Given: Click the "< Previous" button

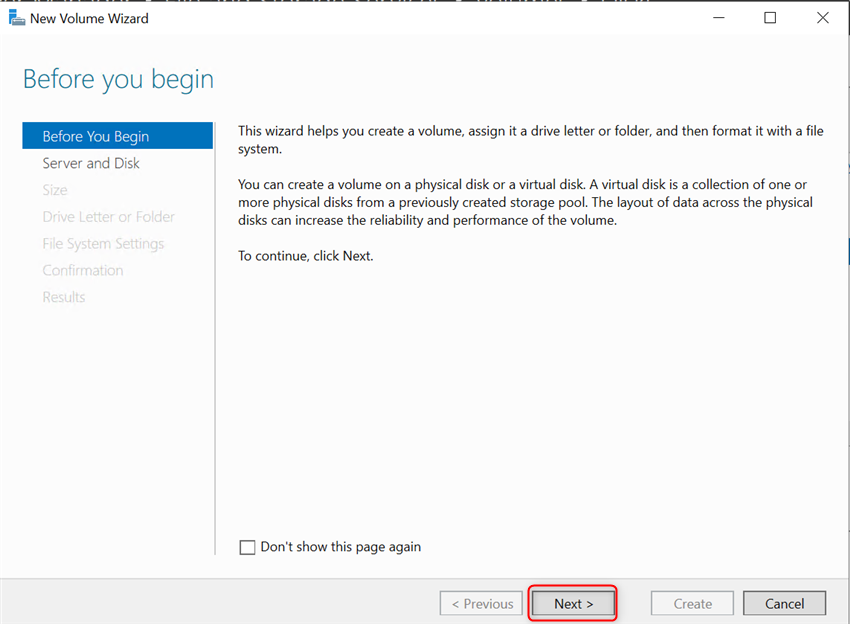Looking at the screenshot, I should 481,603.
